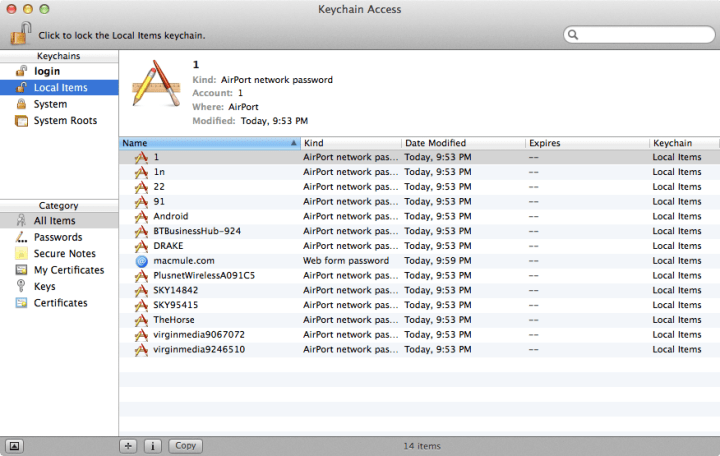Click the AirPort icon beside DRAKE
Image resolution: width=720 pixels, height=456 pixels.
pos(141,246)
